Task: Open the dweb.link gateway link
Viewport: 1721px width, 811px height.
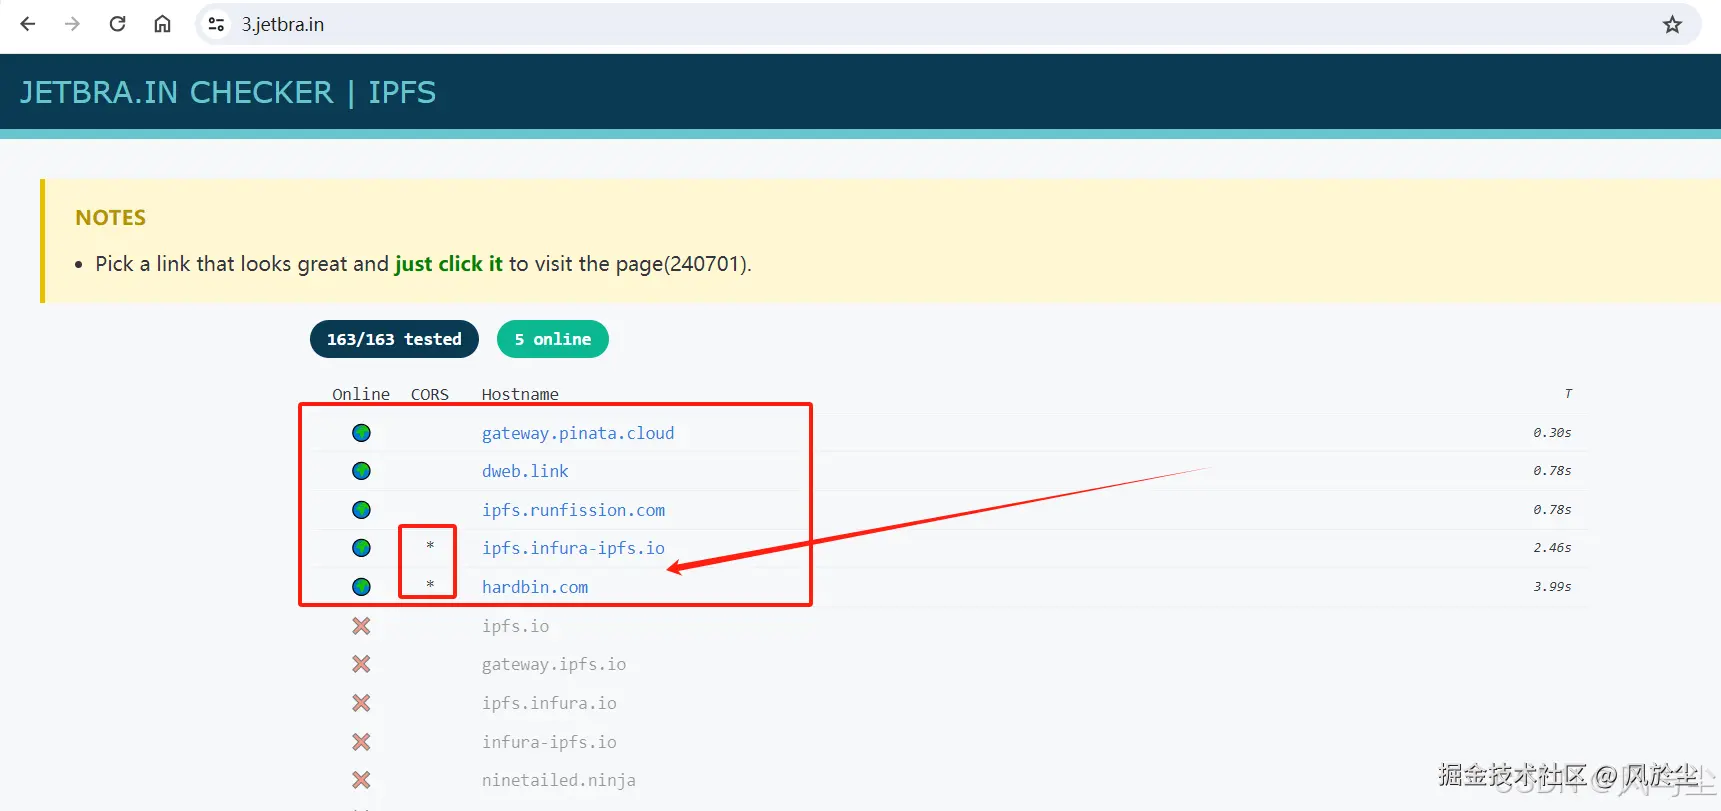Action: tap(525, 471)
